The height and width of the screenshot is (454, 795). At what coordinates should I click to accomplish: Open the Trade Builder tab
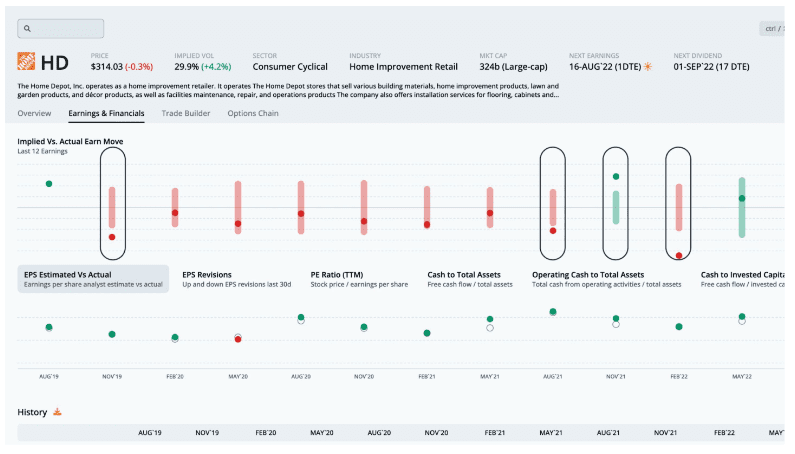(x=186, y=114)
